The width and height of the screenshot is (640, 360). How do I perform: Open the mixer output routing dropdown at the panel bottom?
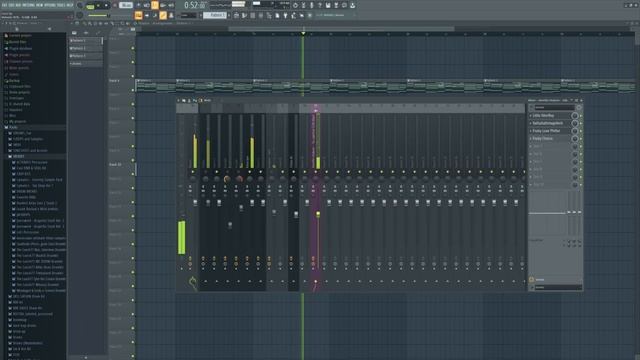click(557, 287)
